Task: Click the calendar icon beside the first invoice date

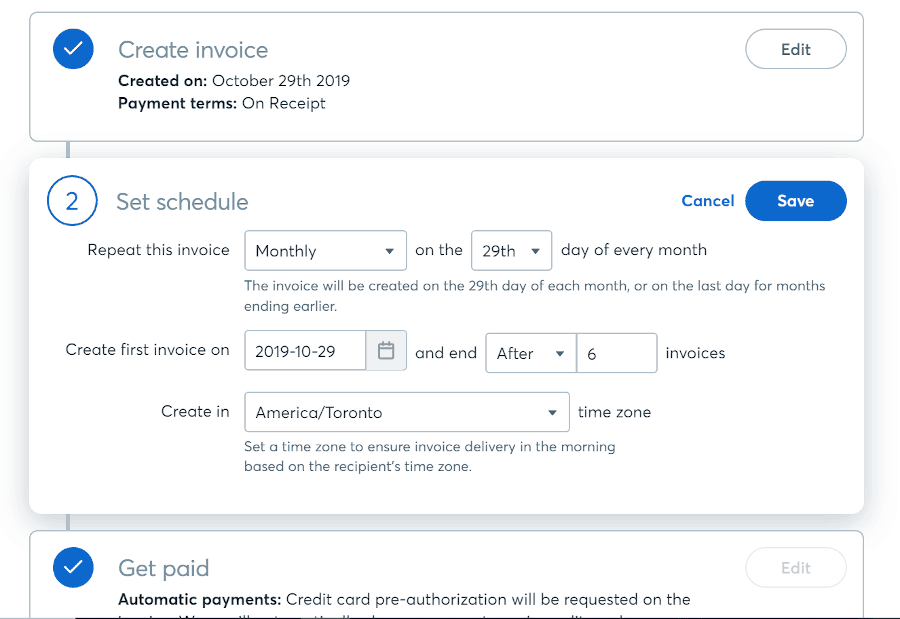Action: tap(386, 350)
